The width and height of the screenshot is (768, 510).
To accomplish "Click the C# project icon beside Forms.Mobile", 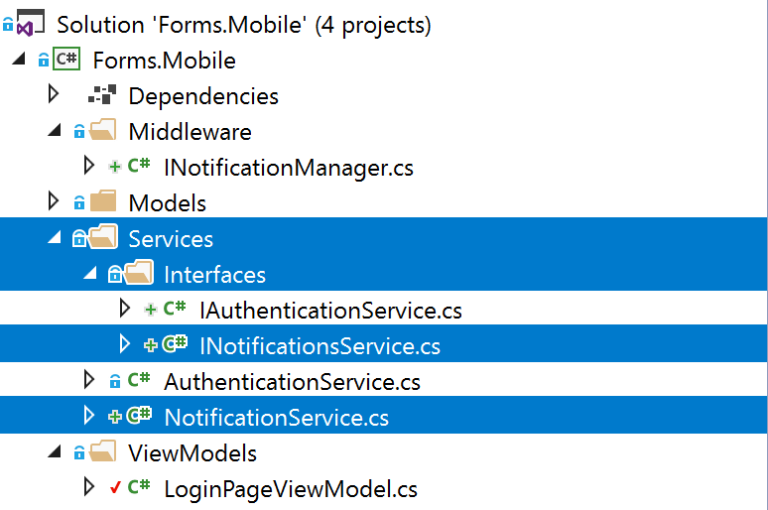I will pos(67,59).
